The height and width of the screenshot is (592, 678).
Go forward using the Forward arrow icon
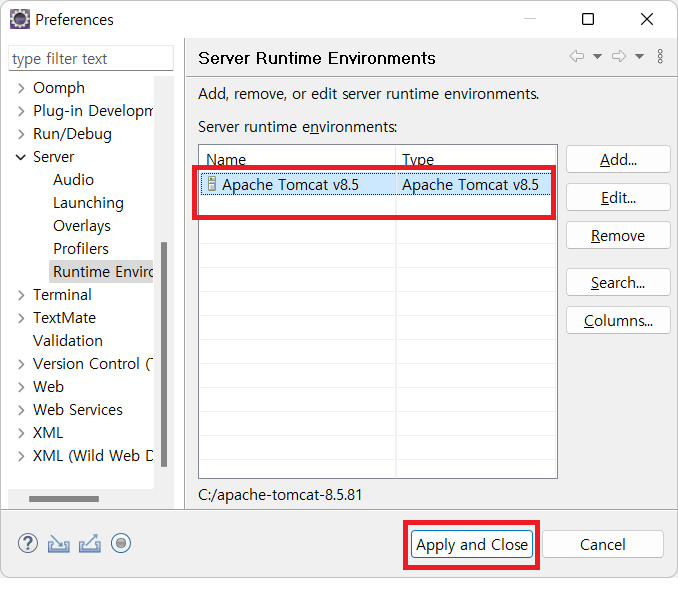[619, 56]
